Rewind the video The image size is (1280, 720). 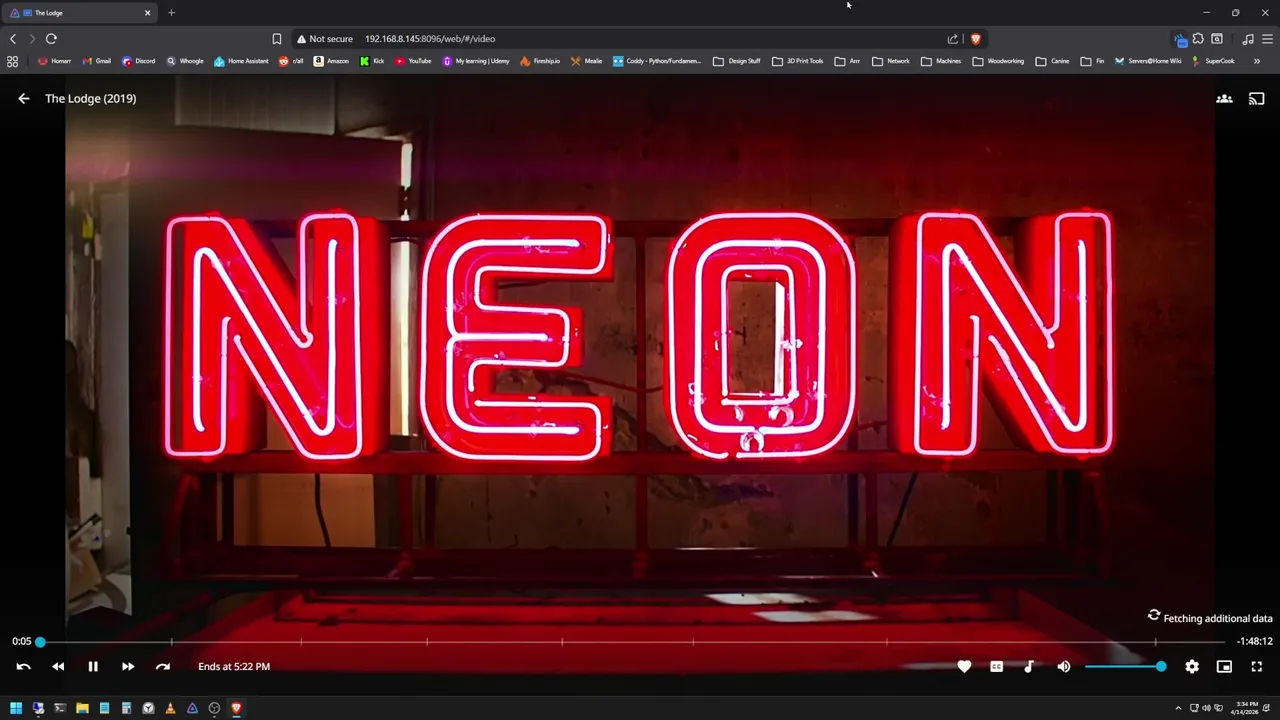(58, 666)
